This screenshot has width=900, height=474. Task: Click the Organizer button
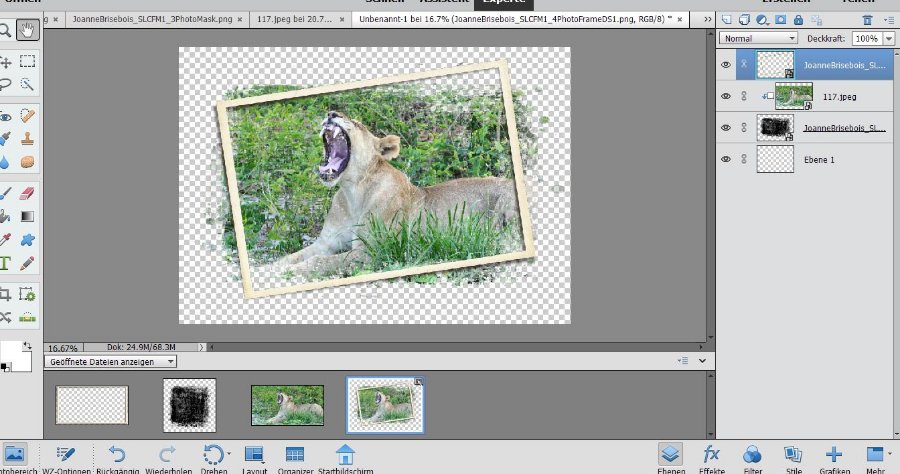[x=294, y=453]
